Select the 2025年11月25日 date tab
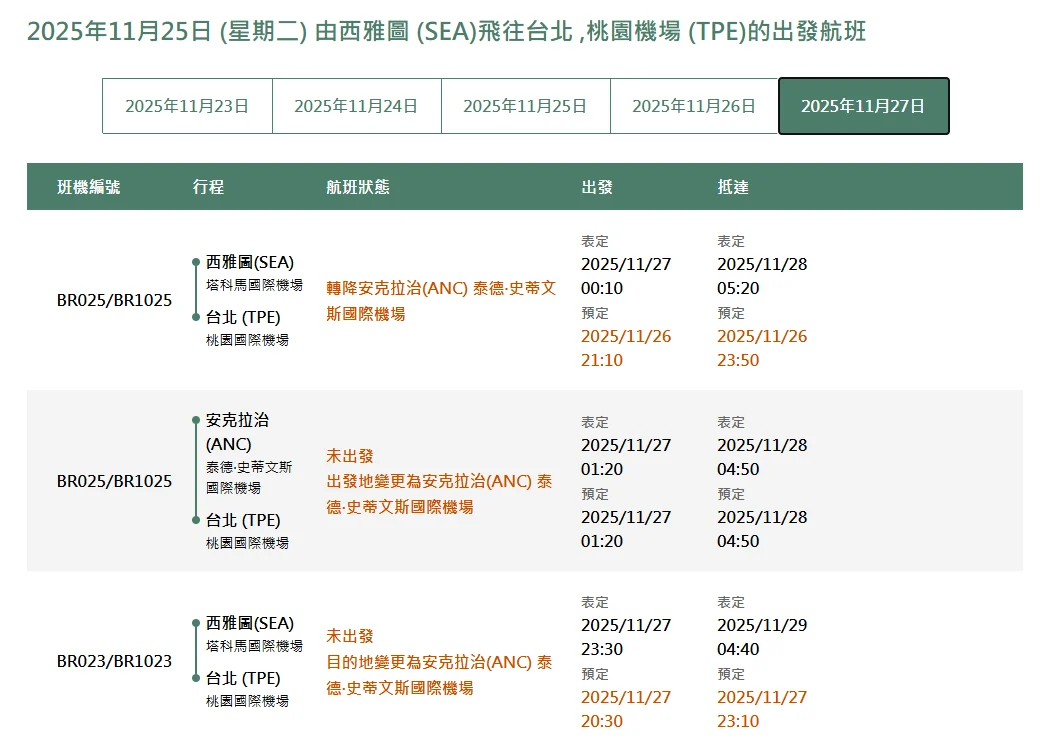 point(525,106)
